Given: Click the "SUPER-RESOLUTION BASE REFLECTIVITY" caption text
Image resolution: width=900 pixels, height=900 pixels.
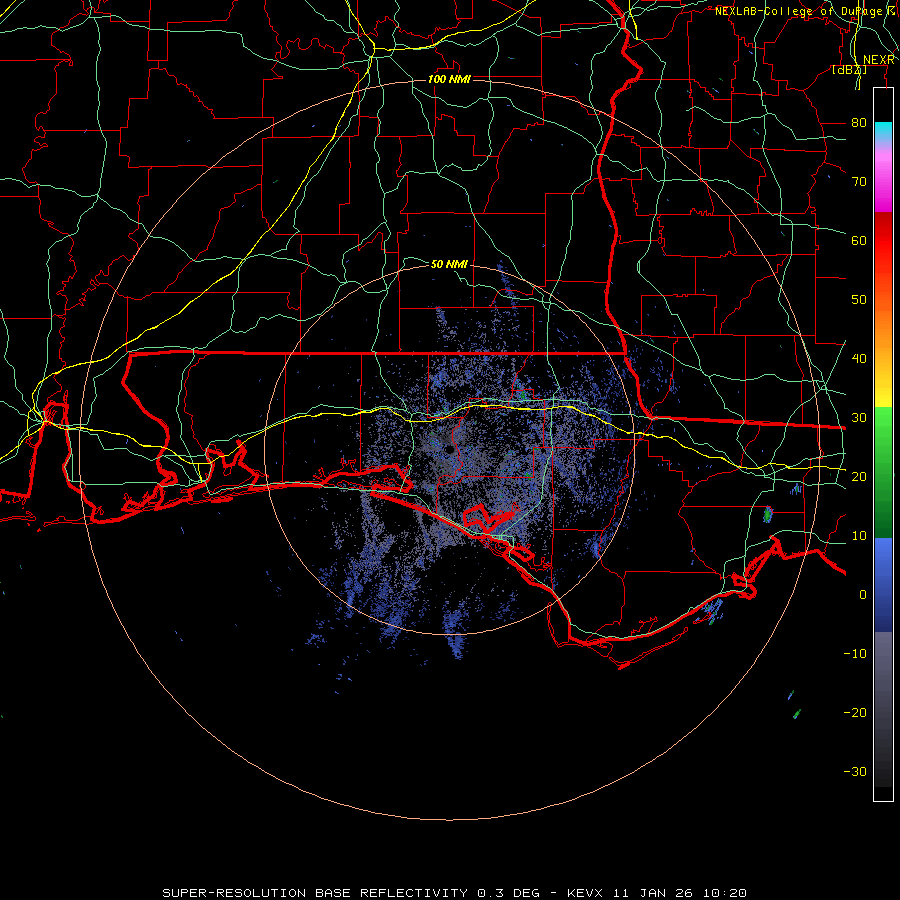Looking at the screenshot, I should pyautogui.click(x=315, y=893).
